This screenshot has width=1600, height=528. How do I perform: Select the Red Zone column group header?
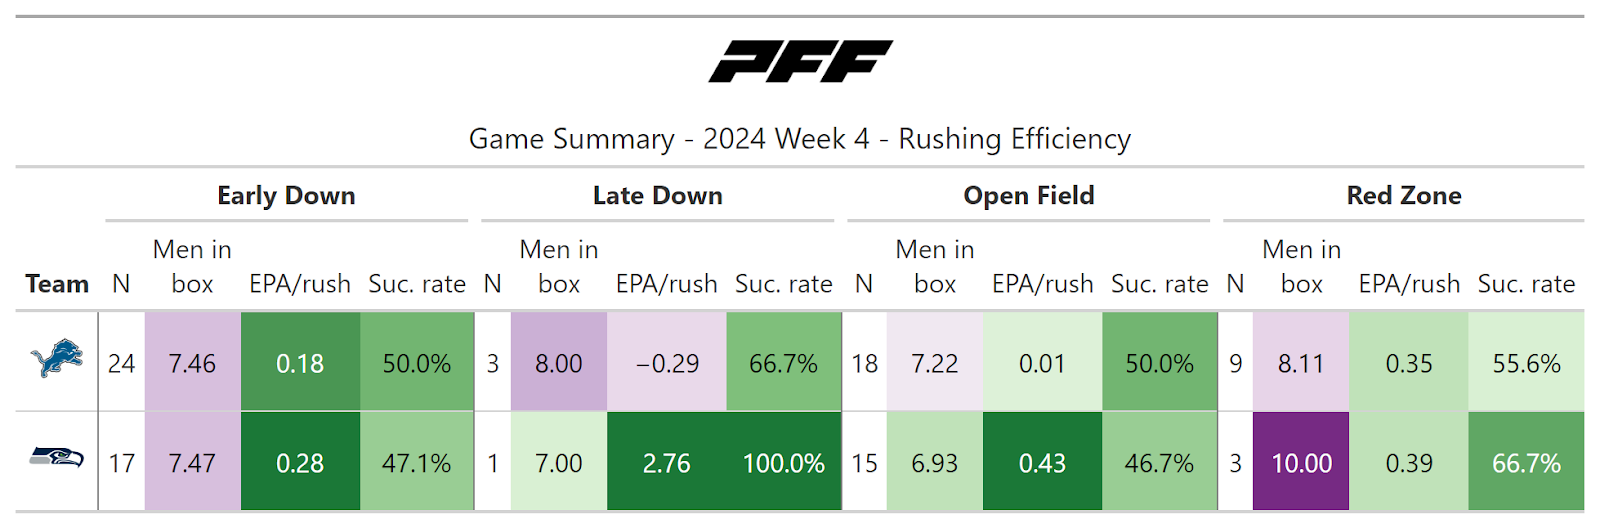[1403, 196]
